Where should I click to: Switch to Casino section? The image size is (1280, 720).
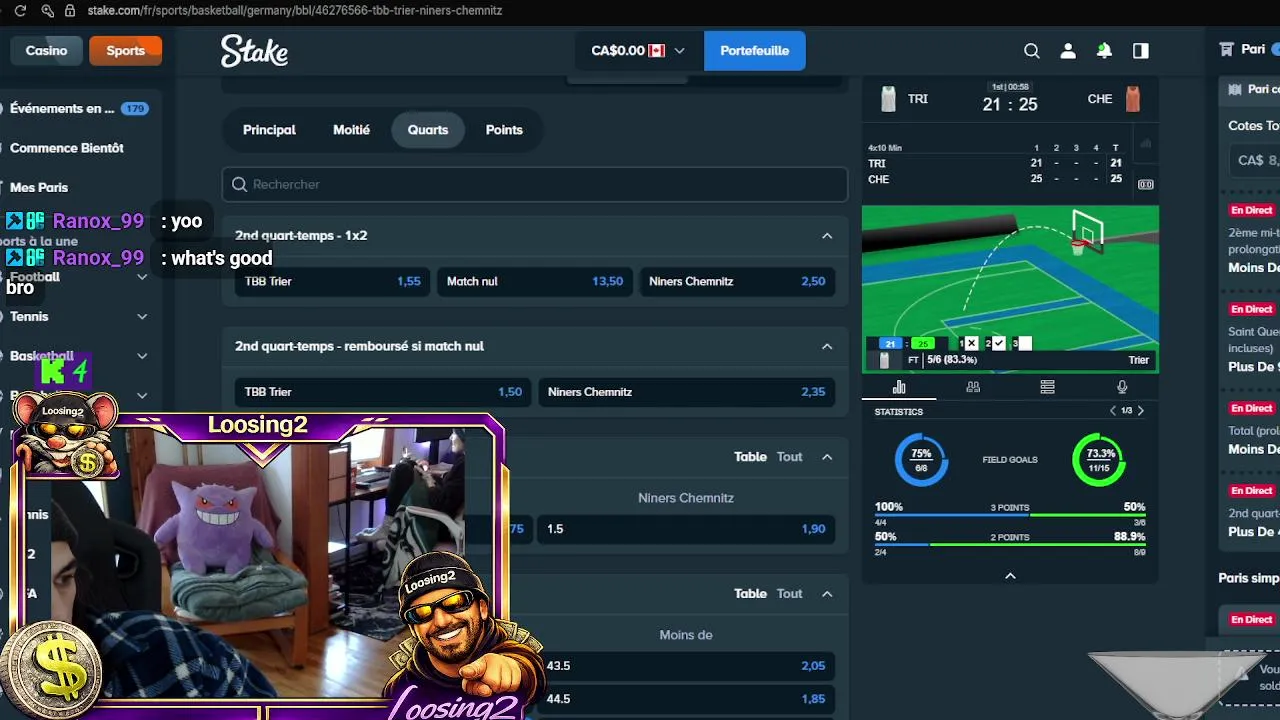point(45,51)
